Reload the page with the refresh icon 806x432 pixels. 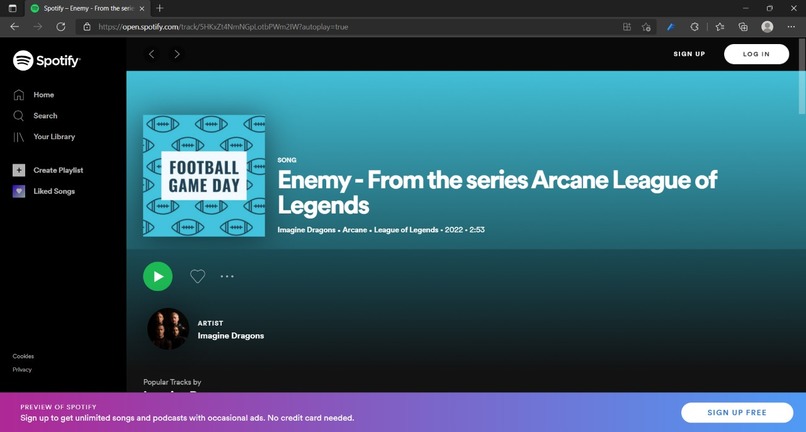pos(61,27)
